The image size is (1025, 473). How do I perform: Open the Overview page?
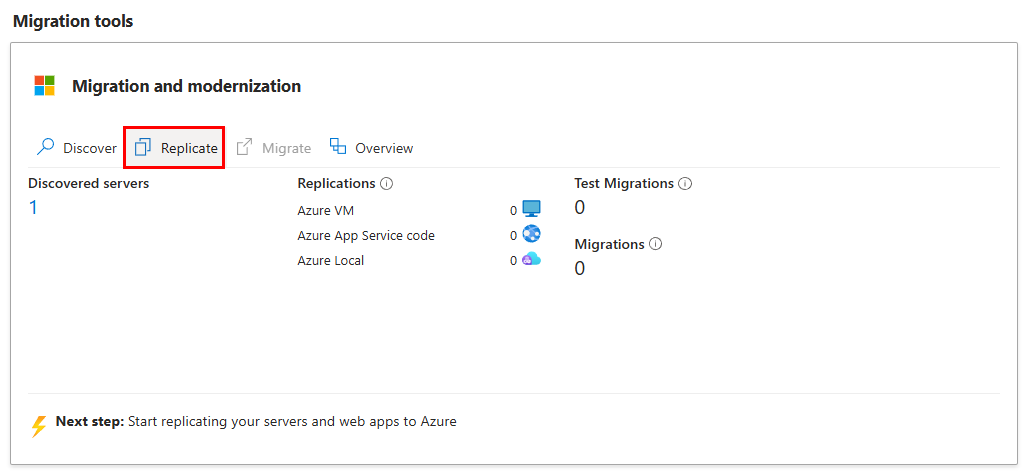[x=371, y=148]
